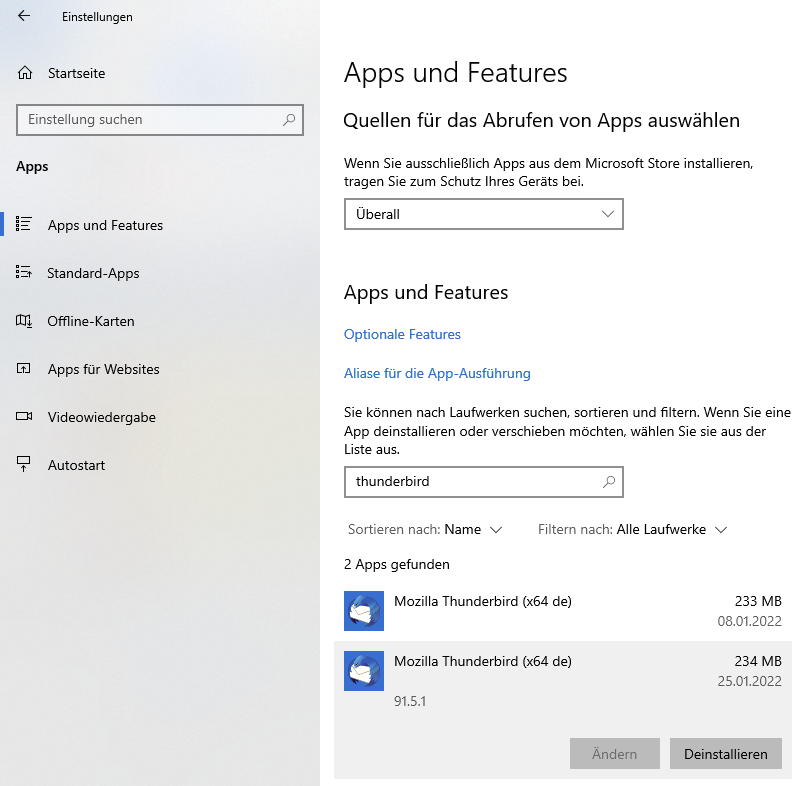Click the date 08.01.2022

click(749, 621)
